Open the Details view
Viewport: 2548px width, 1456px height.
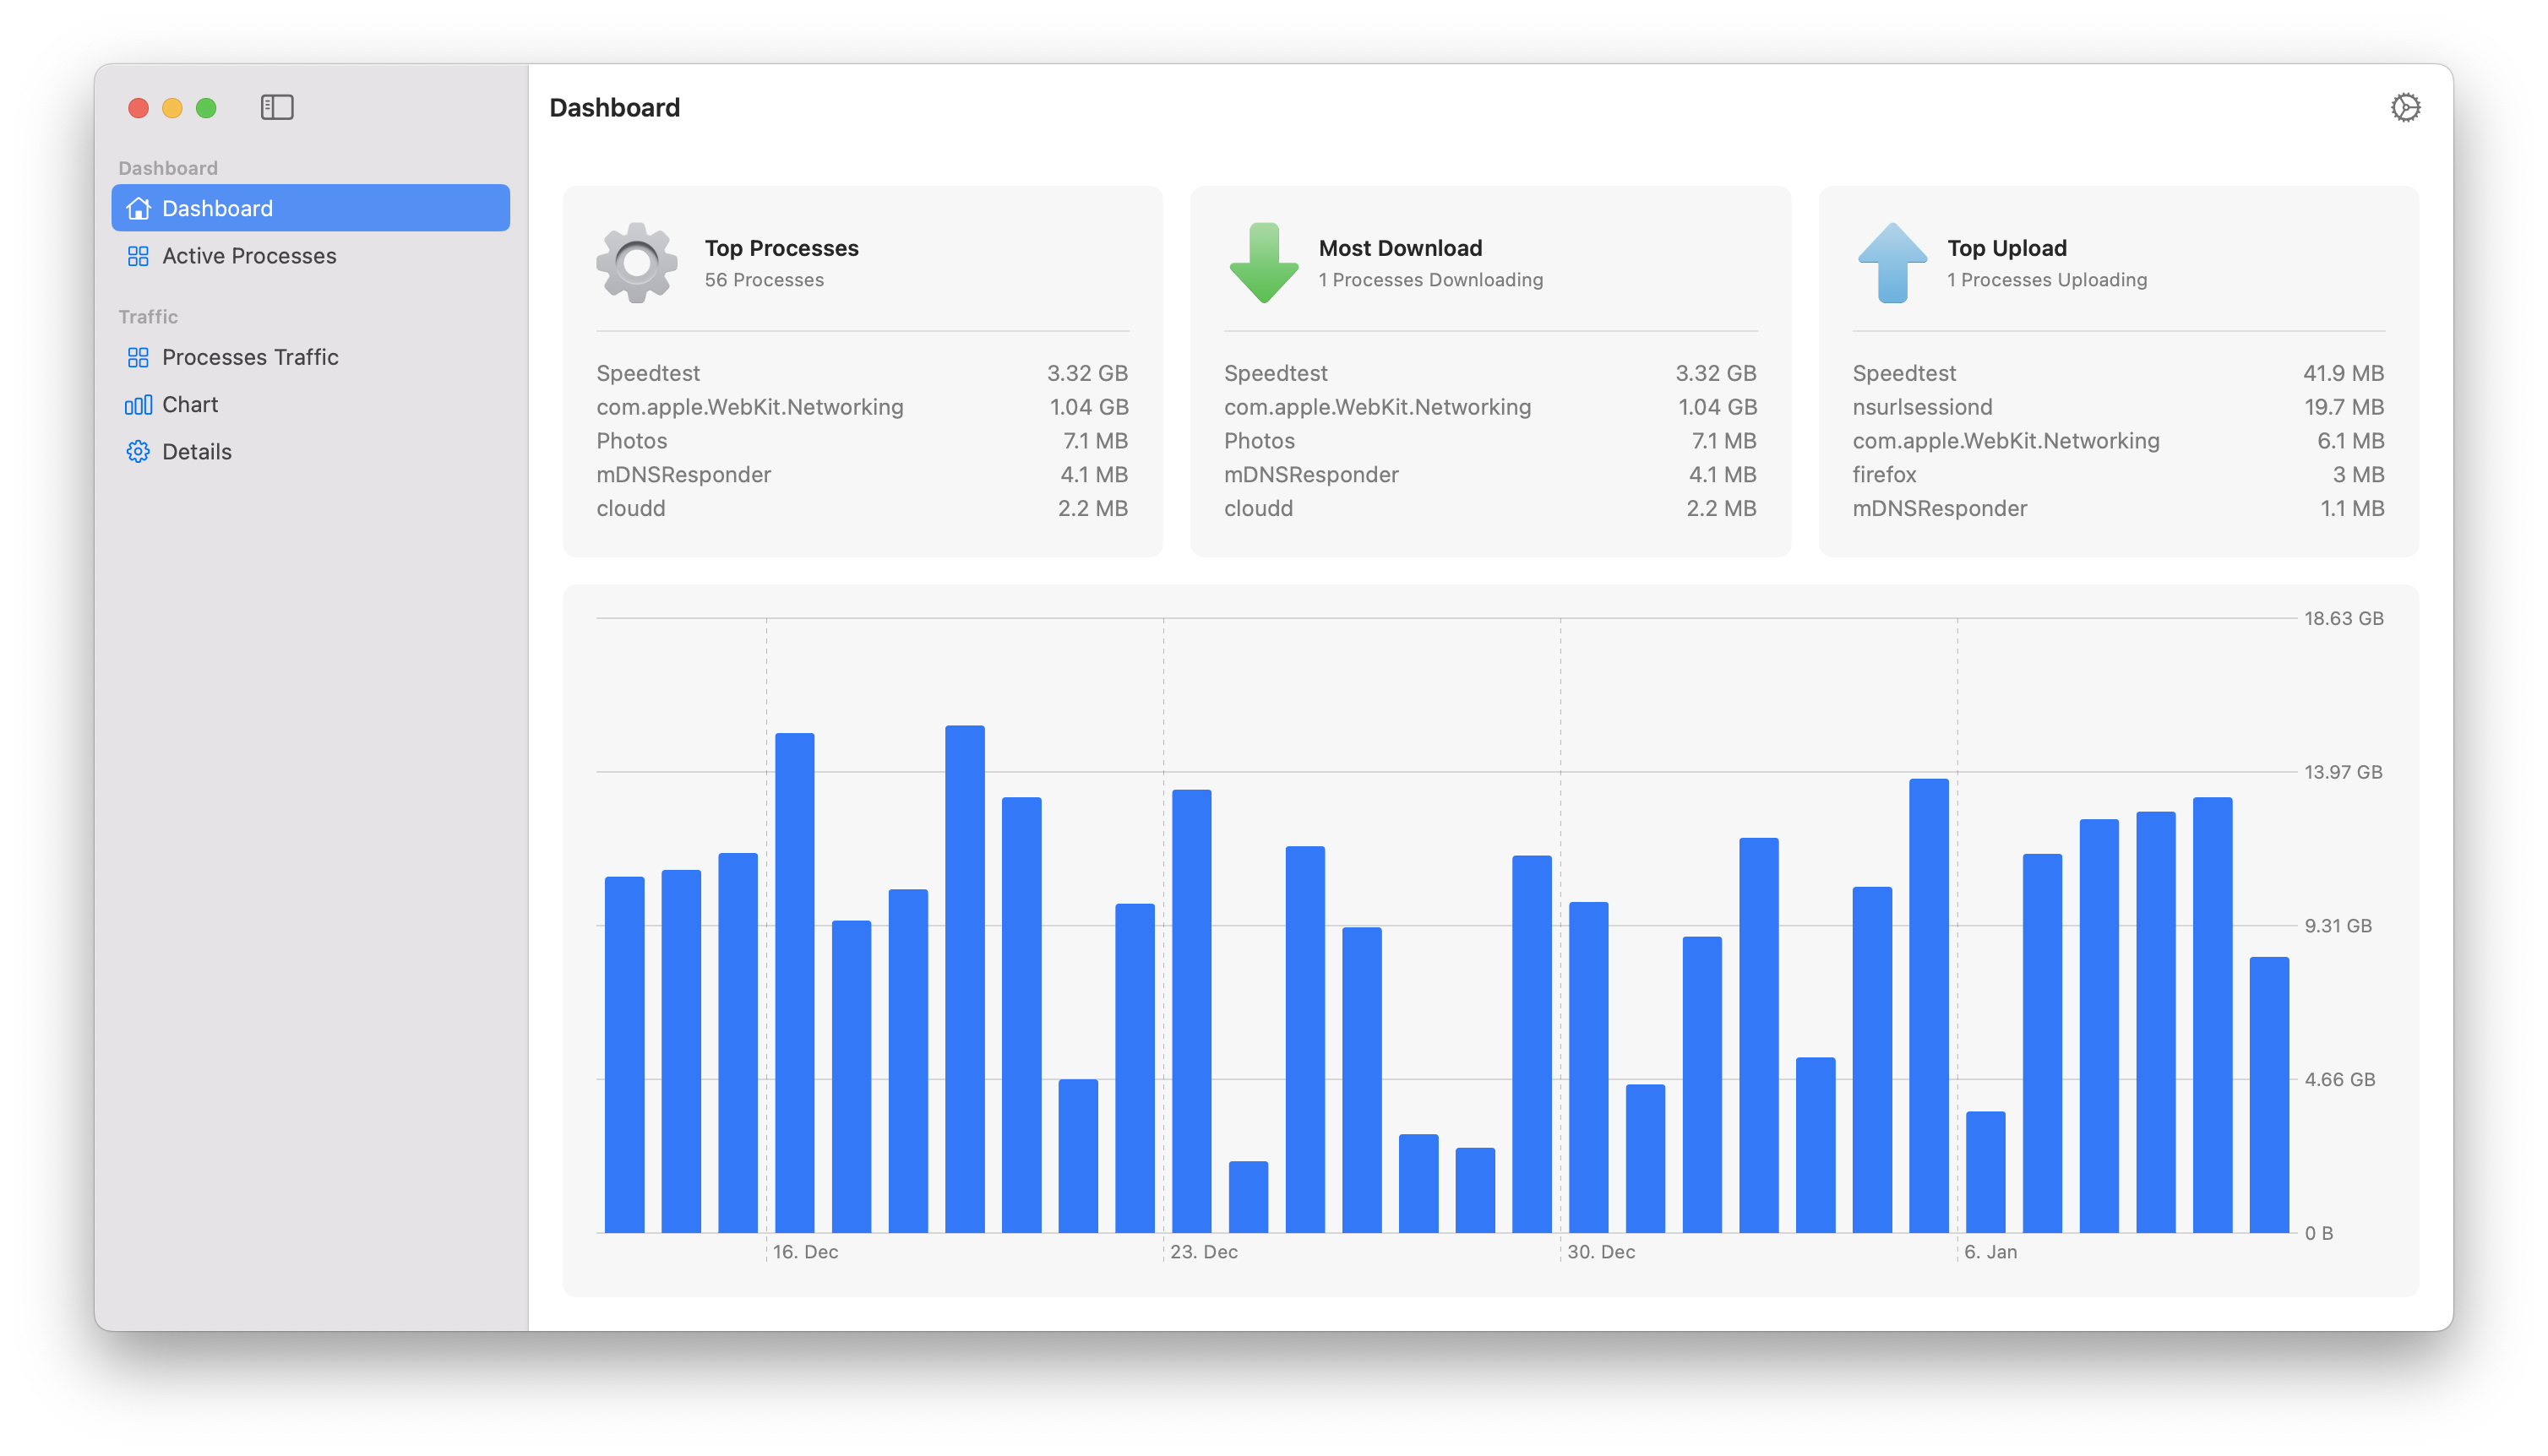pos(311,452)
